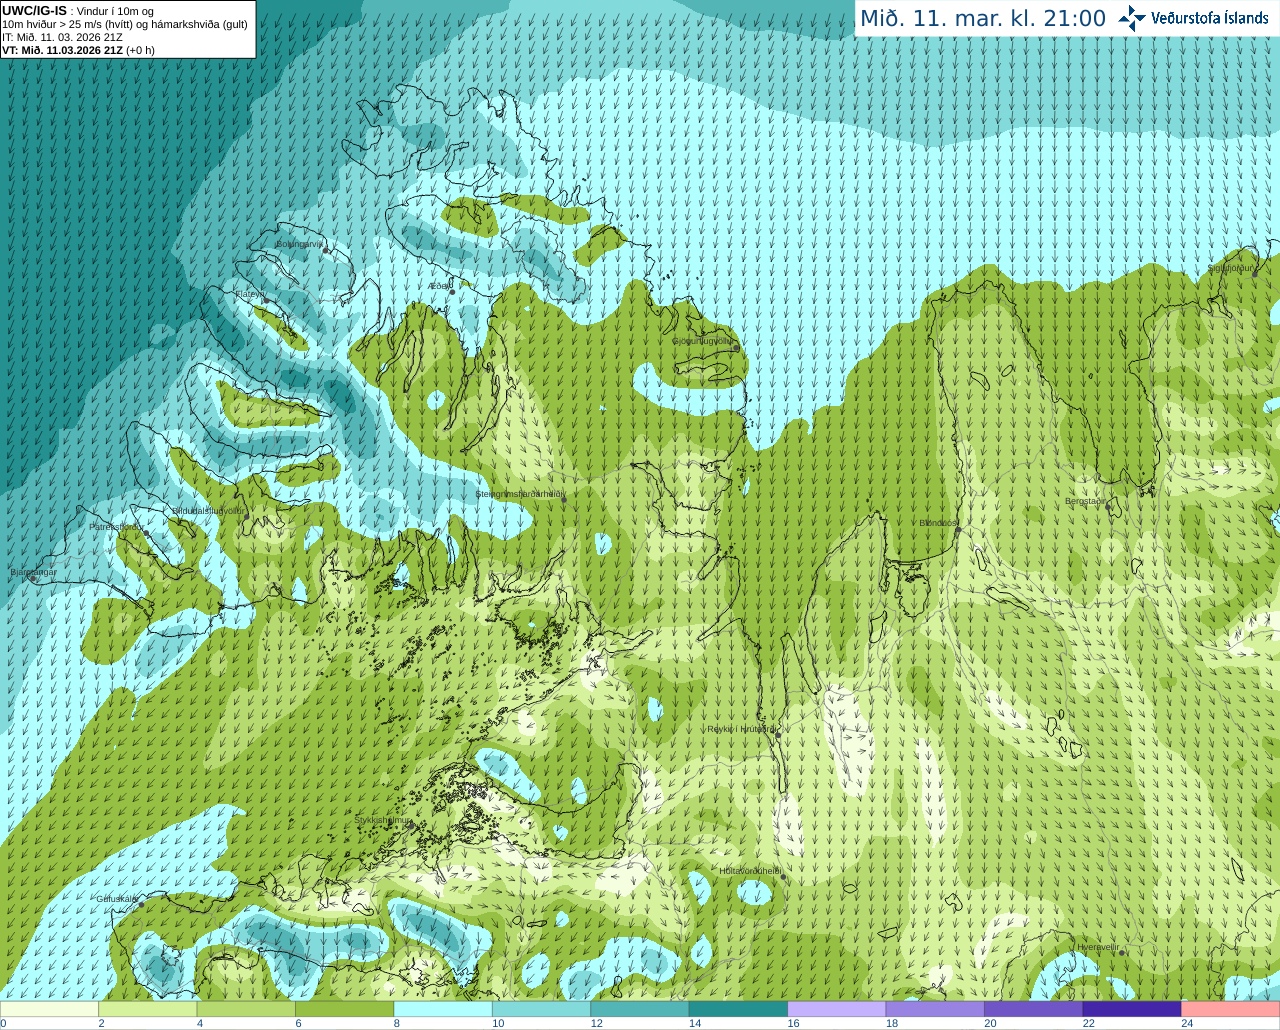Select the Hveravellir station marker

[1122, 952]
